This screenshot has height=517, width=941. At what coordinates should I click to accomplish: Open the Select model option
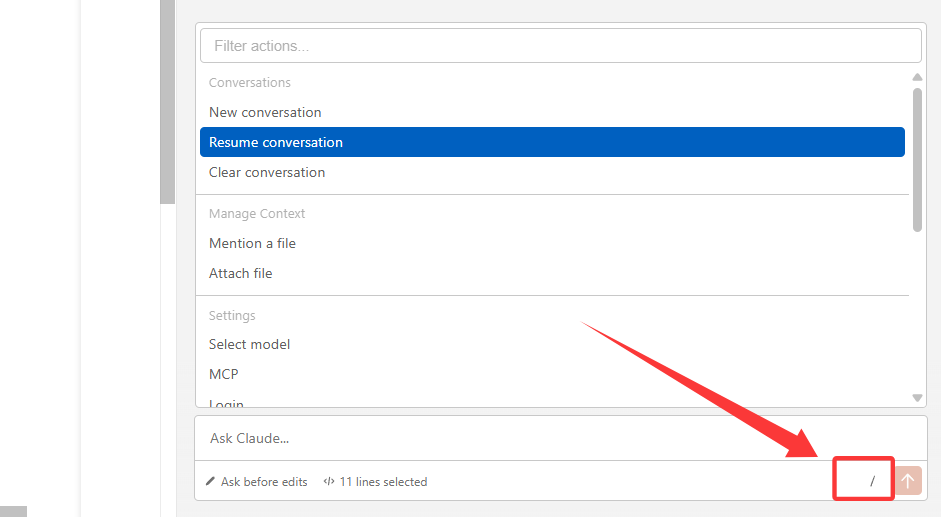(249, 344)
